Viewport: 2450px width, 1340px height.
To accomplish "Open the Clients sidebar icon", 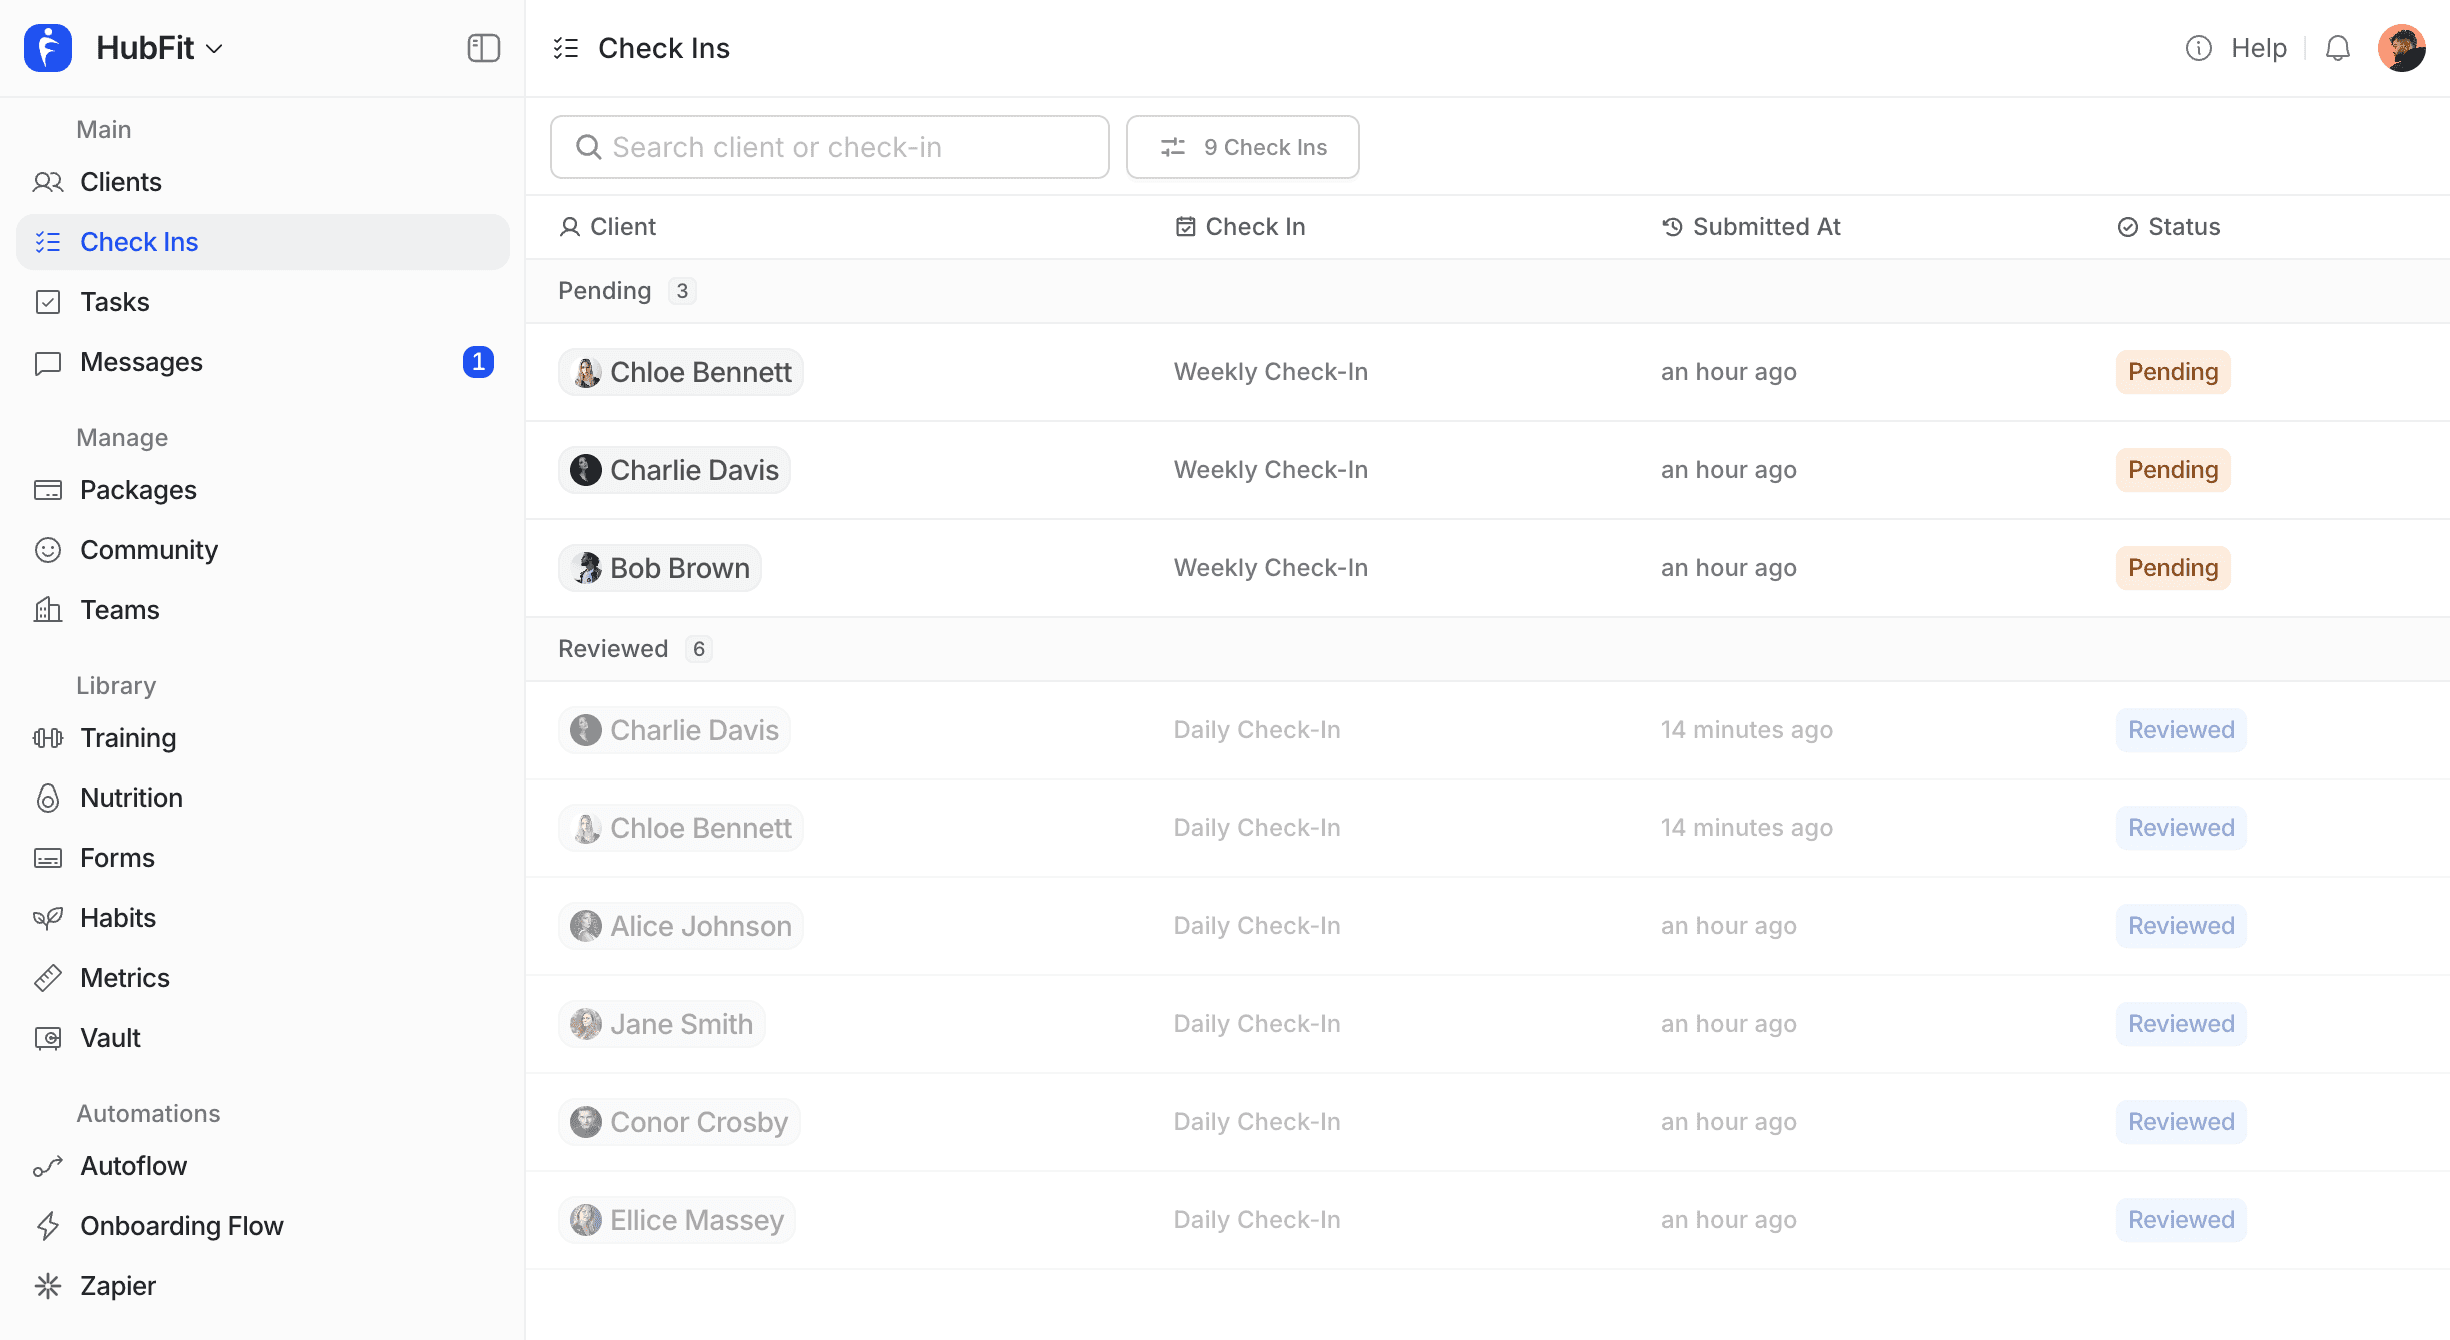I will [x=48, y=182].
